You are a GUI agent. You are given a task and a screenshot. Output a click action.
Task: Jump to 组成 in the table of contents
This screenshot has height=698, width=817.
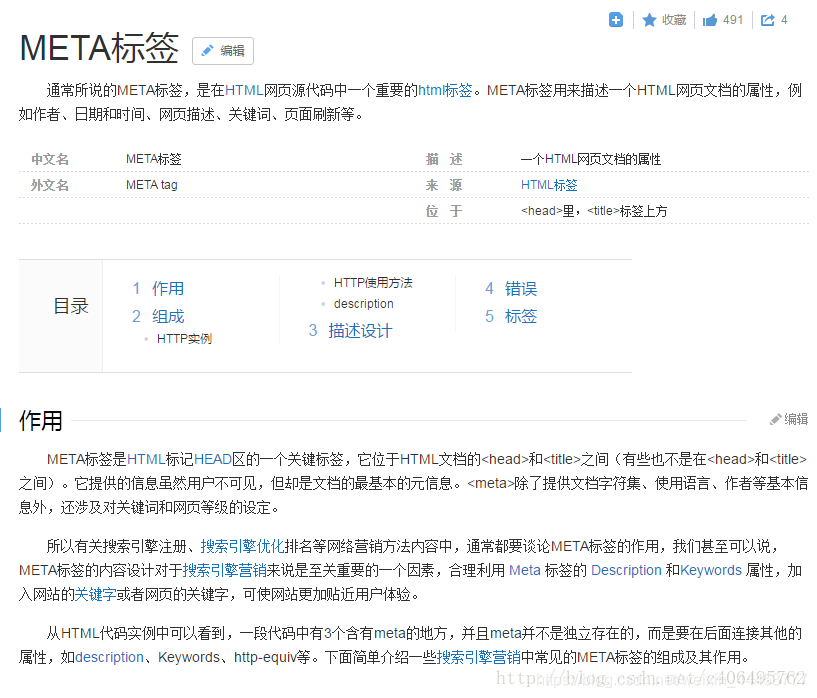[168, 315]
